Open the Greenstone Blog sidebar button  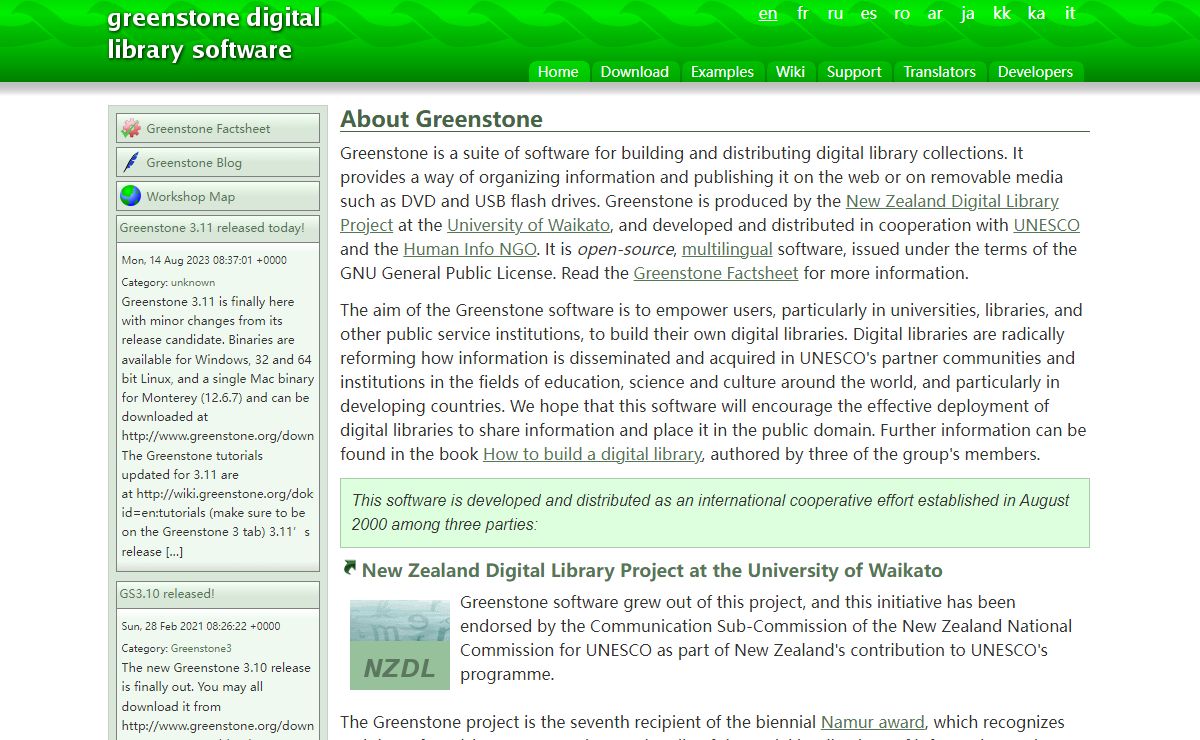[218, 162]
